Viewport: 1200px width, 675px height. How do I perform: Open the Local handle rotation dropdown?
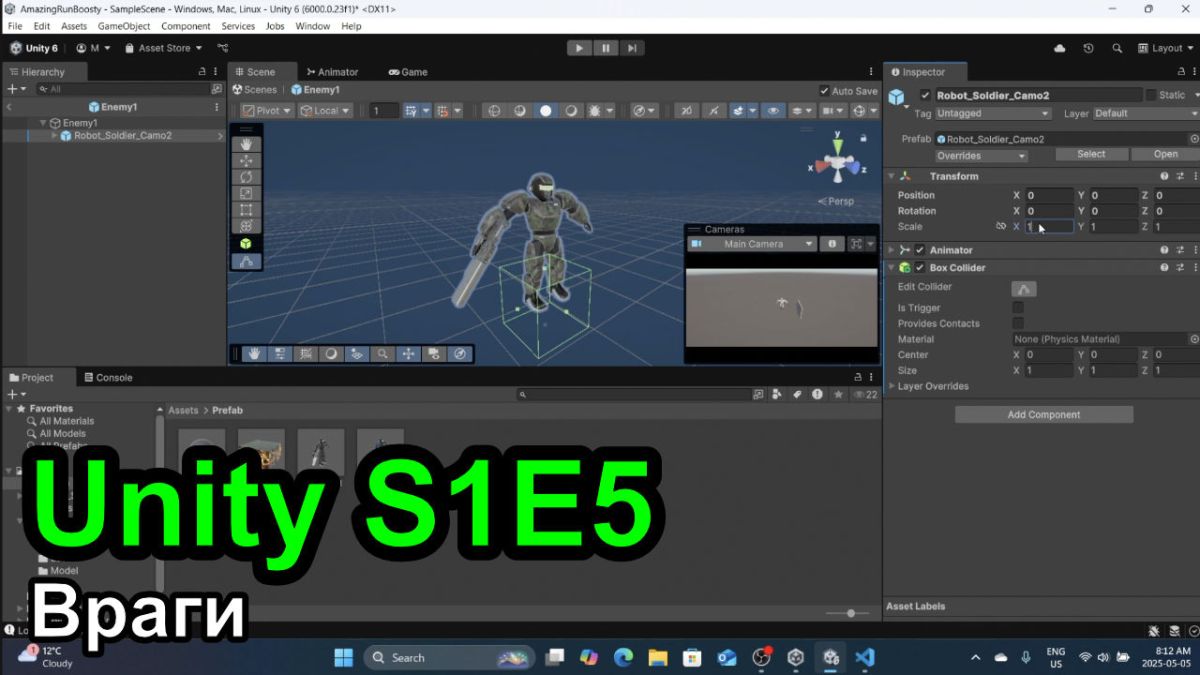325,111
